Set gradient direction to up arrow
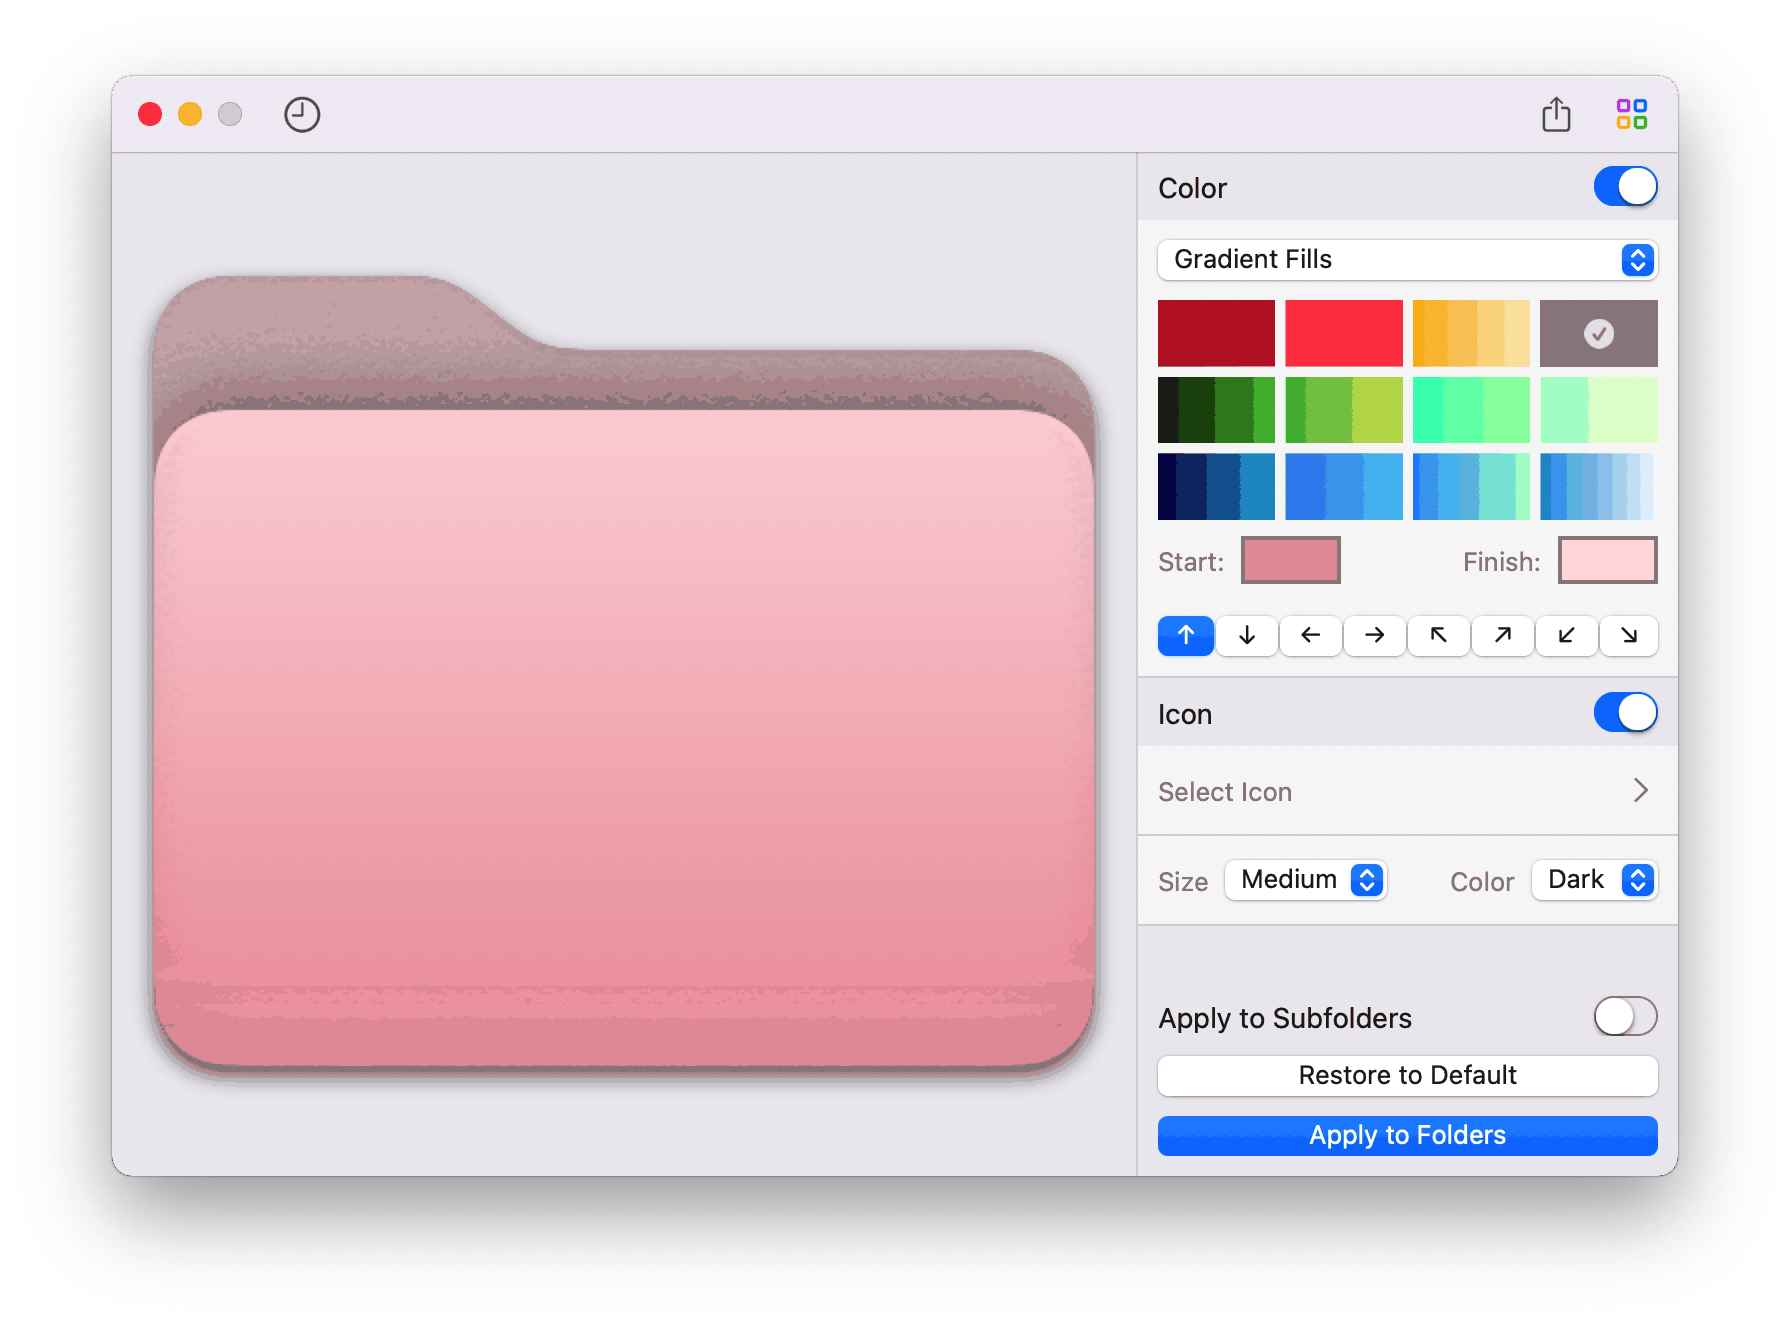This screenshot has width=1790, height=1324. [x=1186, y=635]
